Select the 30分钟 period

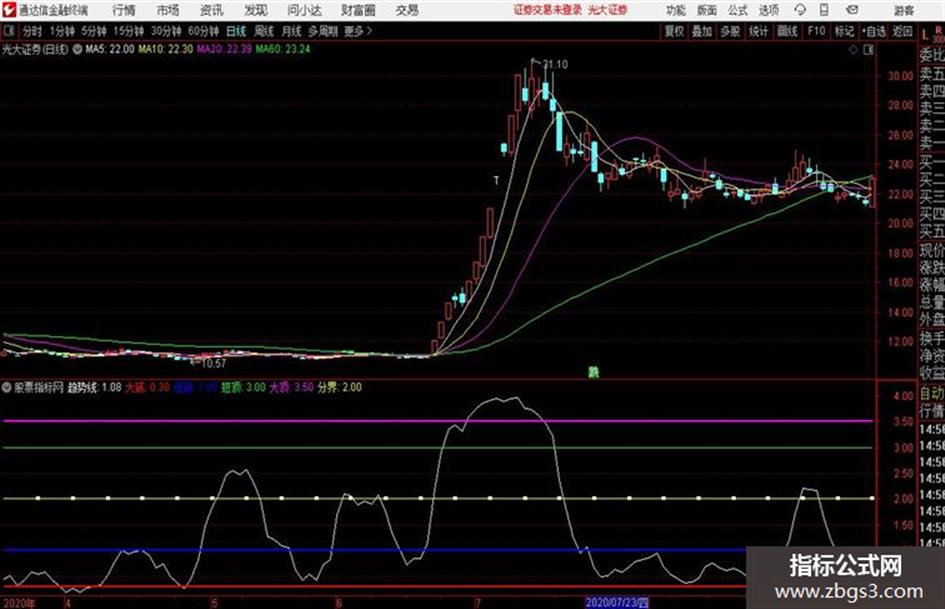pyautogui.click(x=166, y=31)
